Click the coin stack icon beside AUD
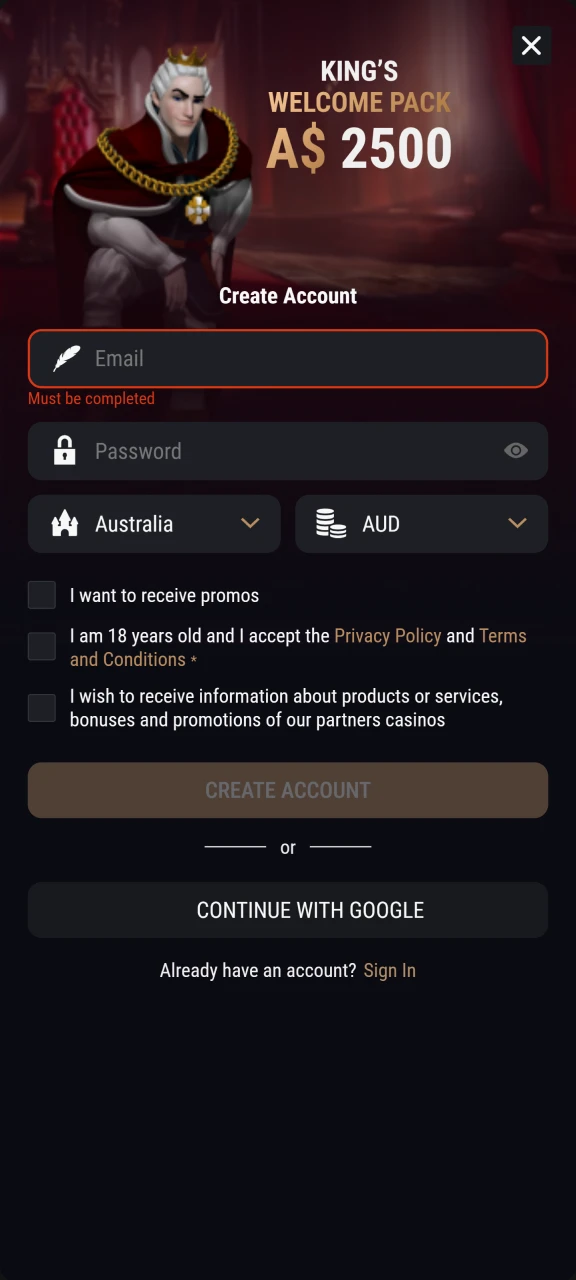 point(331,523)
